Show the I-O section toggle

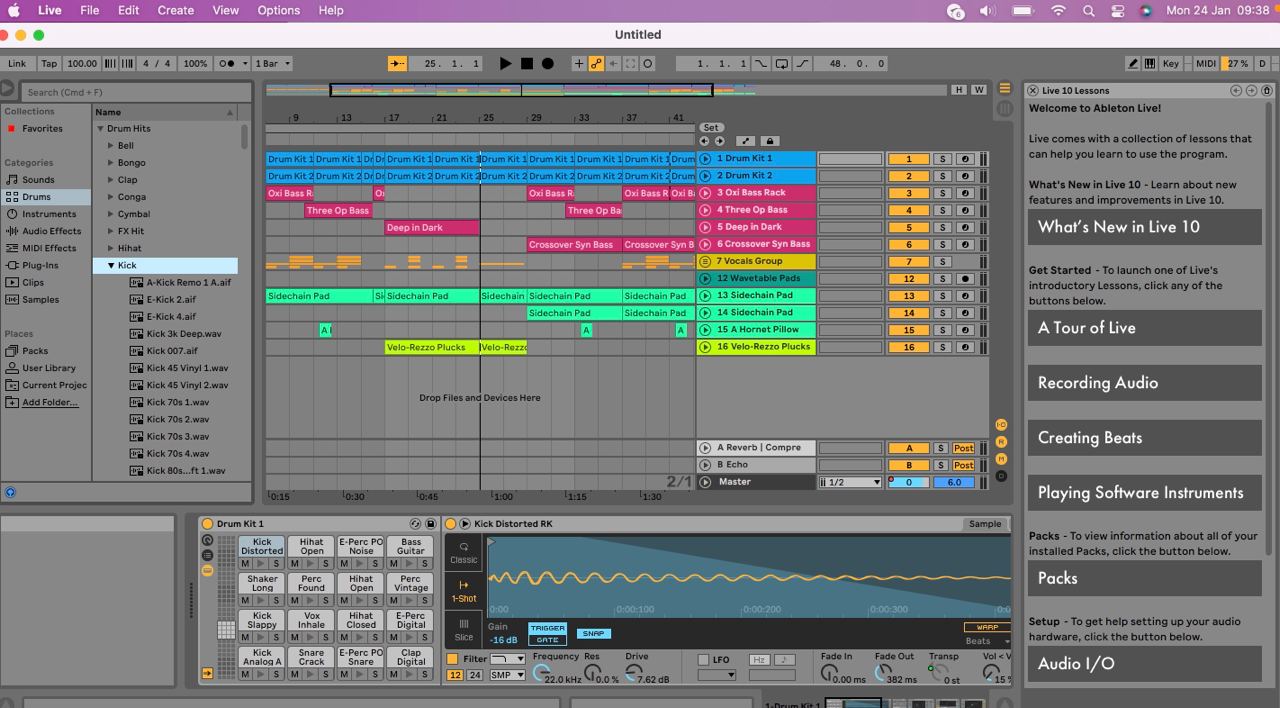[x=1001, y=425]
